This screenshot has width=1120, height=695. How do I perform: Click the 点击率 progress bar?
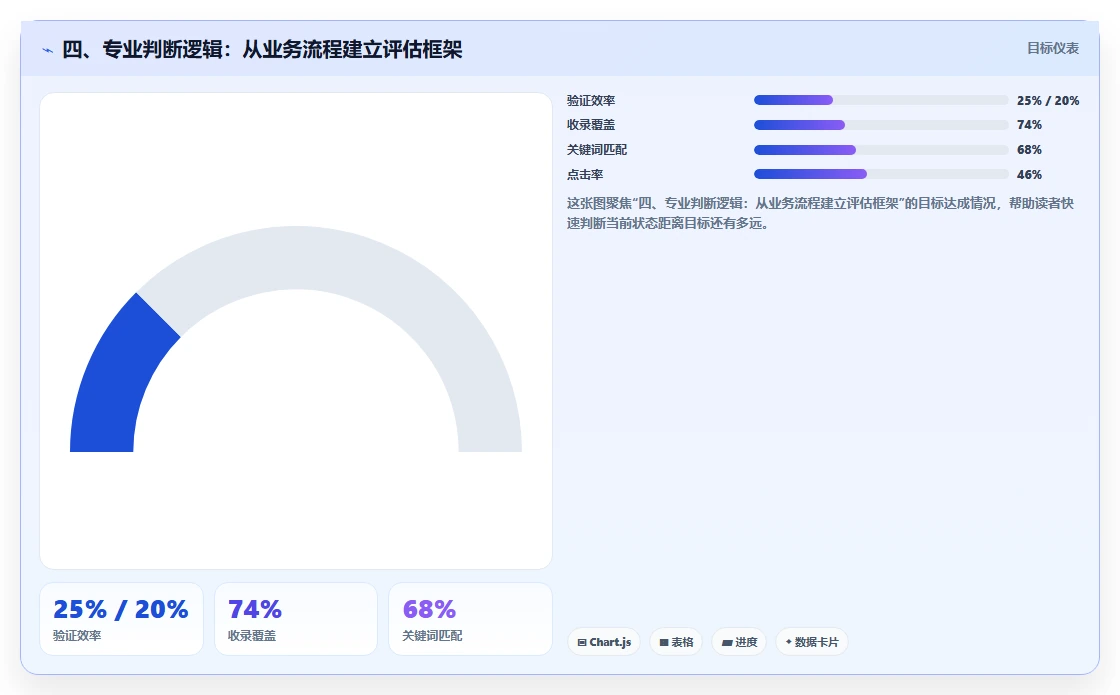click(881, 174)
